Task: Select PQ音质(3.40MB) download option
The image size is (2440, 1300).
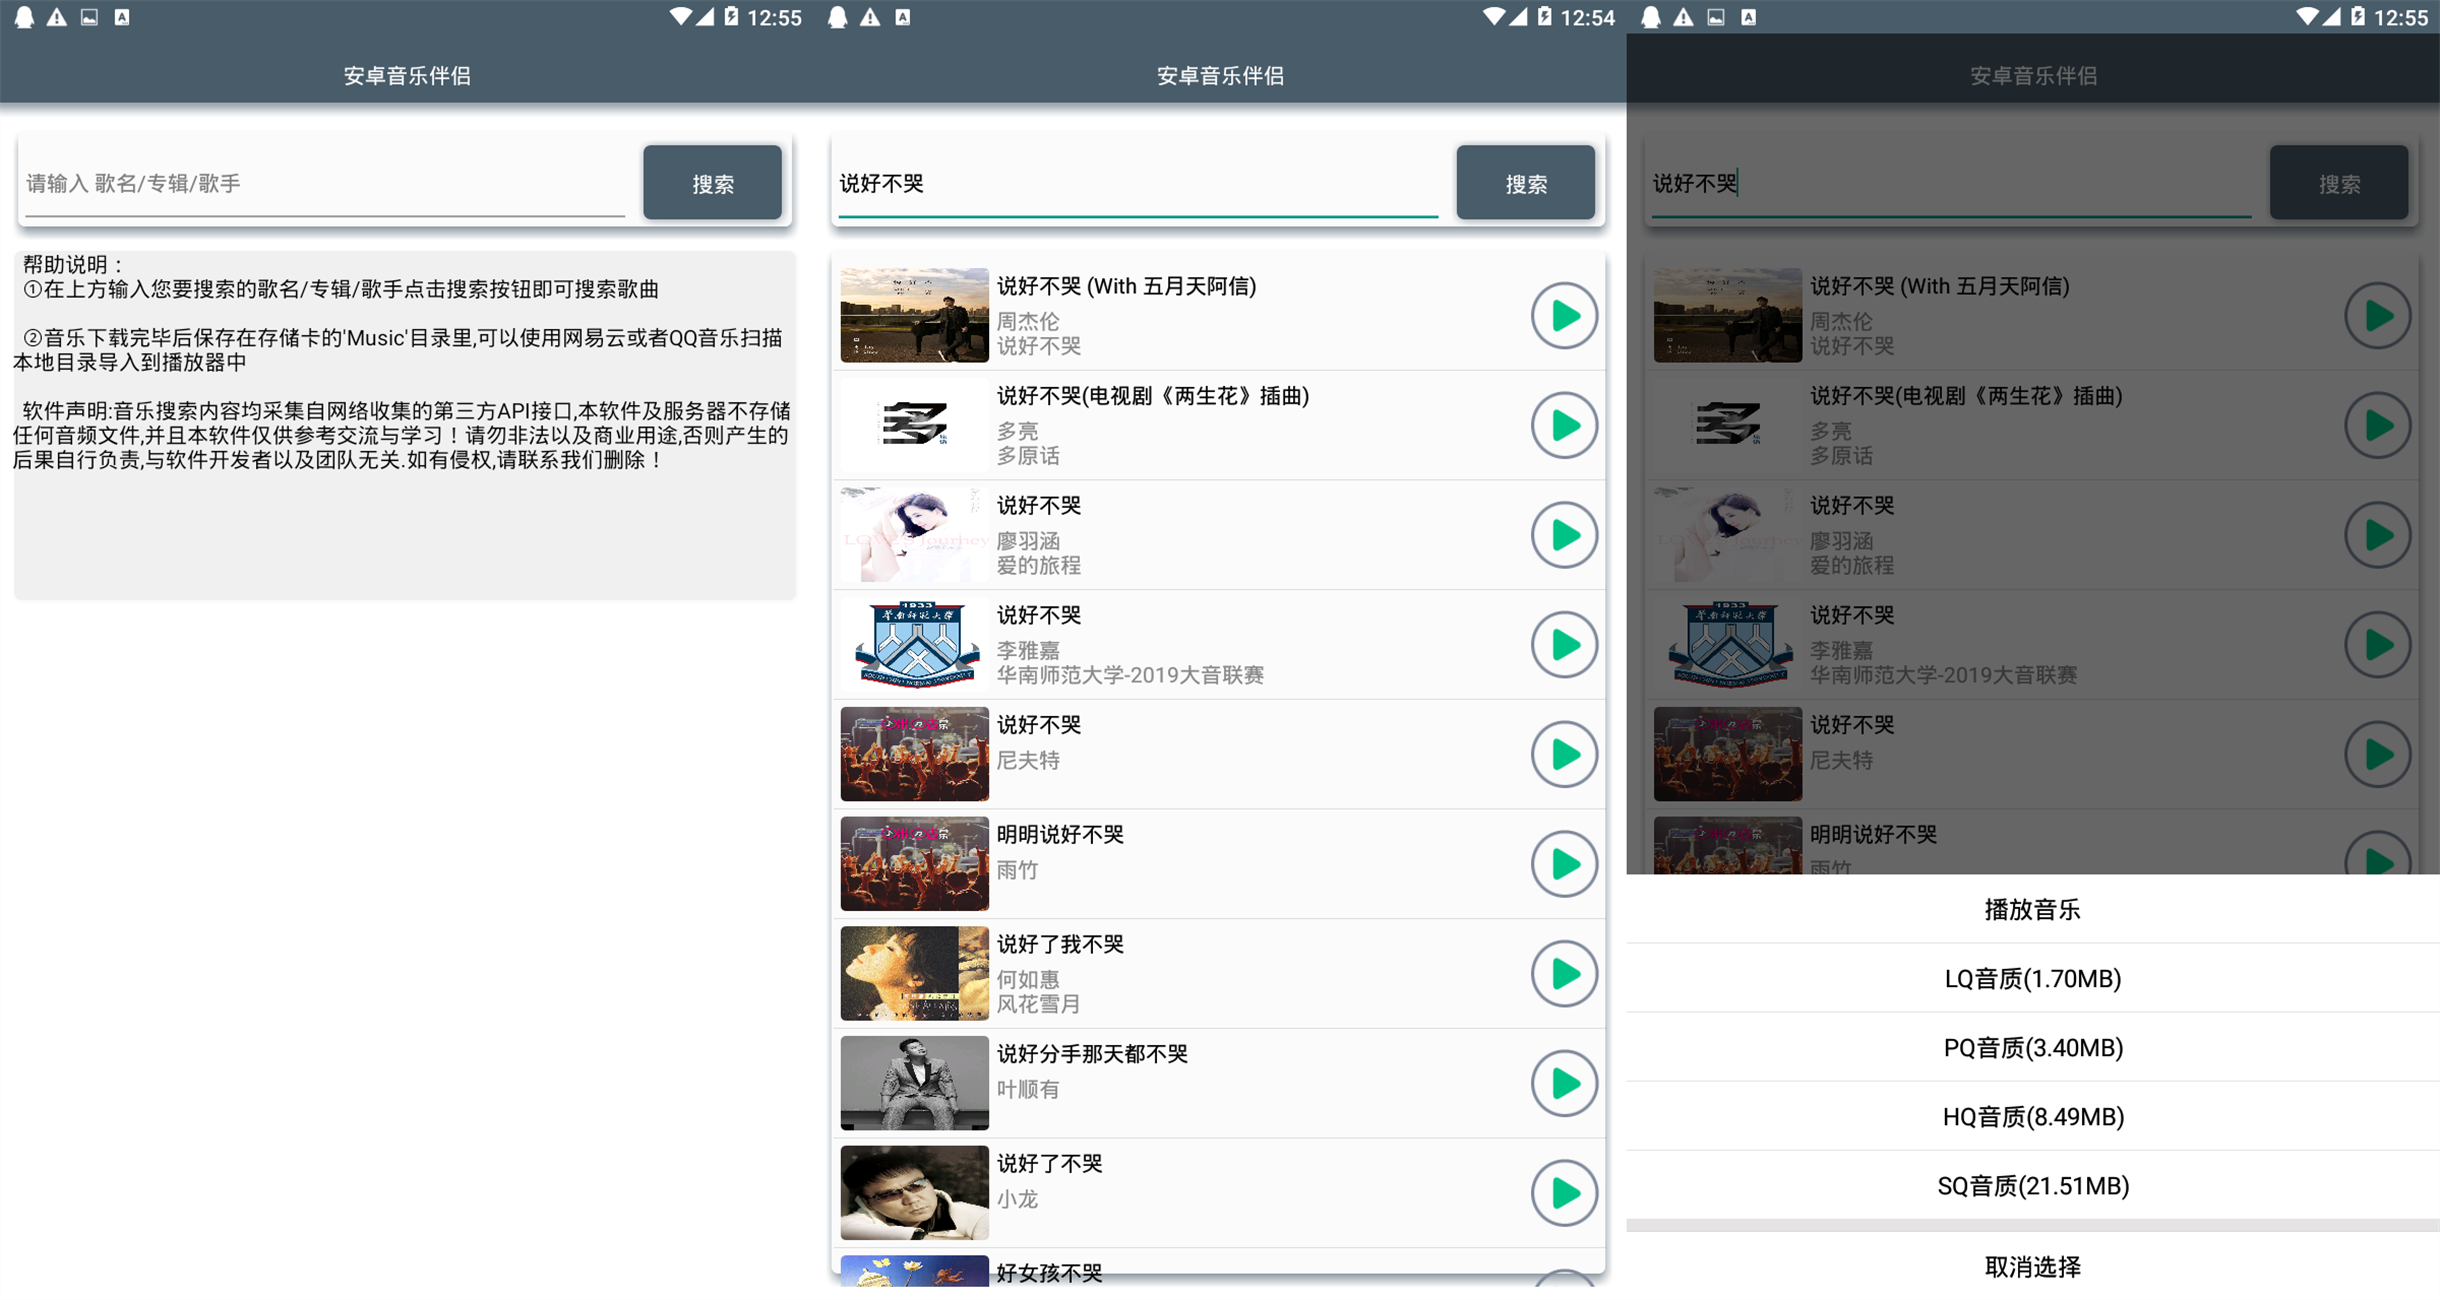Action: coord(2032,1047)
